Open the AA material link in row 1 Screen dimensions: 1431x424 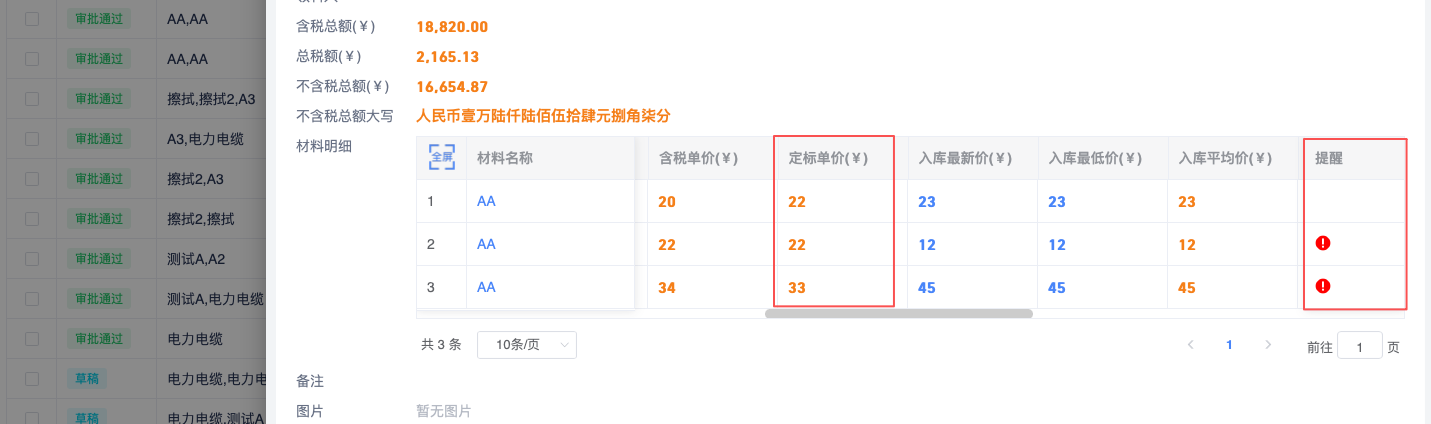(x=486, y=201)
